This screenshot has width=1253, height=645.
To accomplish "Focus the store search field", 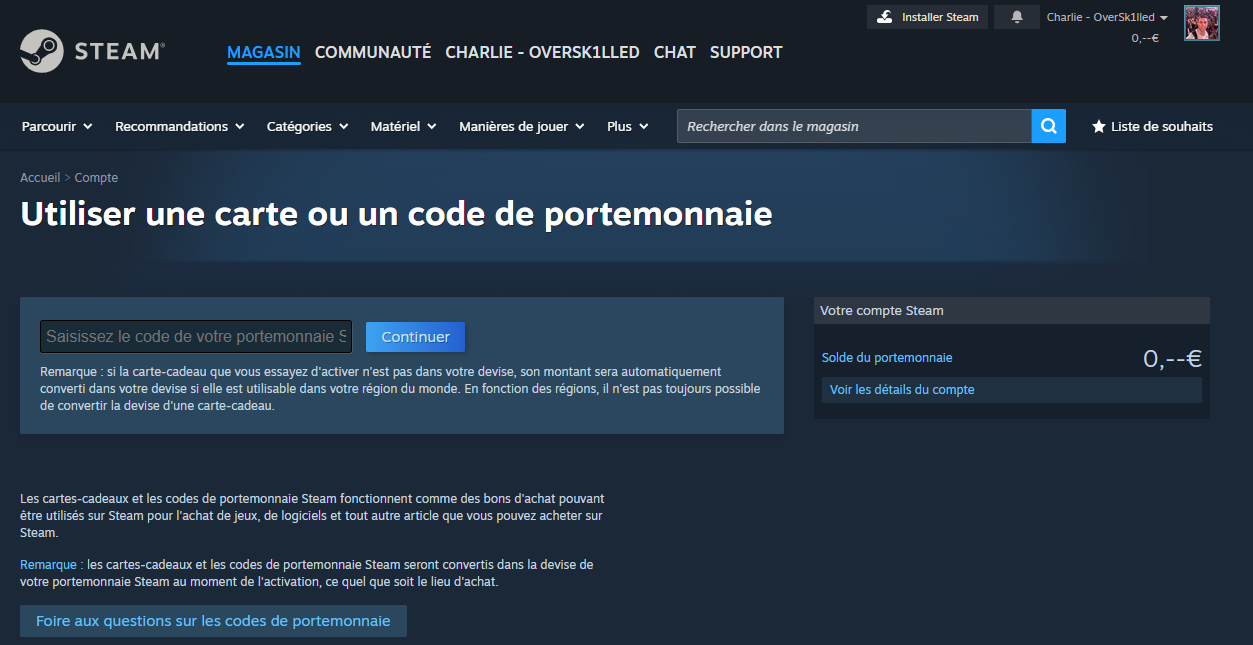I will pyautogui.click(x=854, y=126).
